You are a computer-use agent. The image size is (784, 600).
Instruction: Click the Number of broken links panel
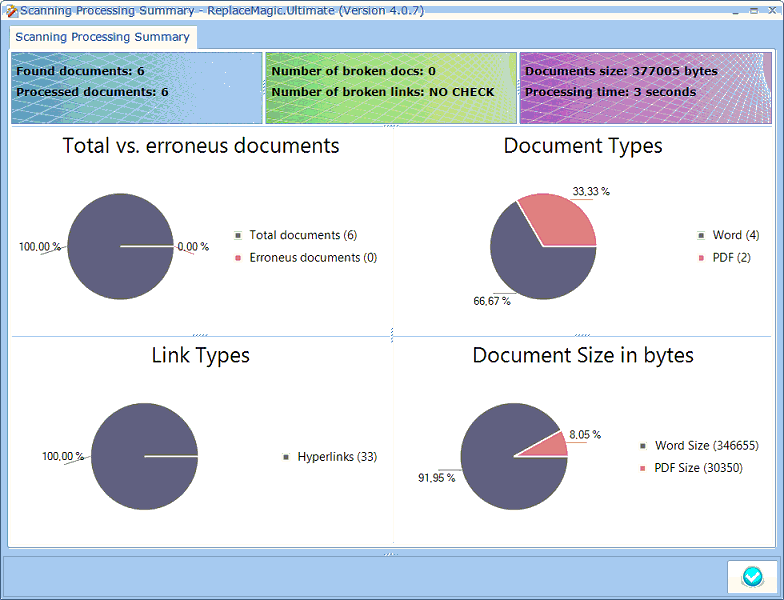coord(390,92)
